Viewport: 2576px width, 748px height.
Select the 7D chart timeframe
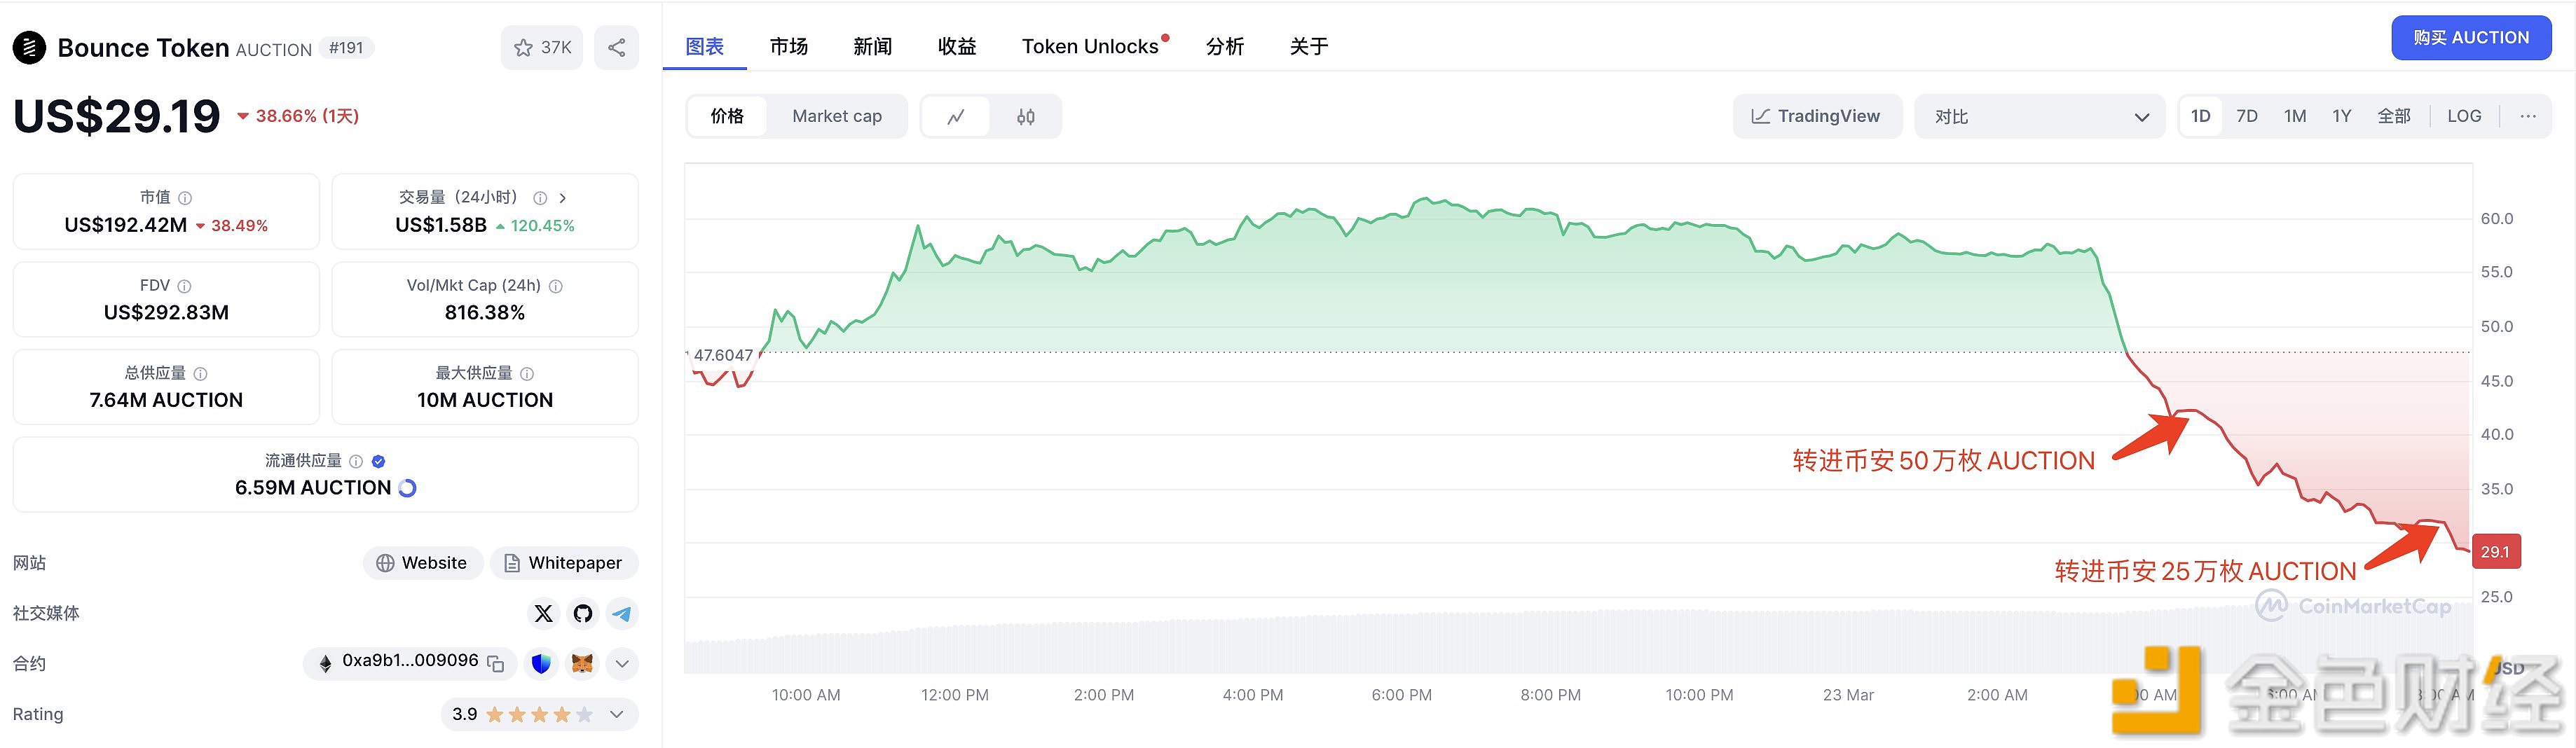2247,116
